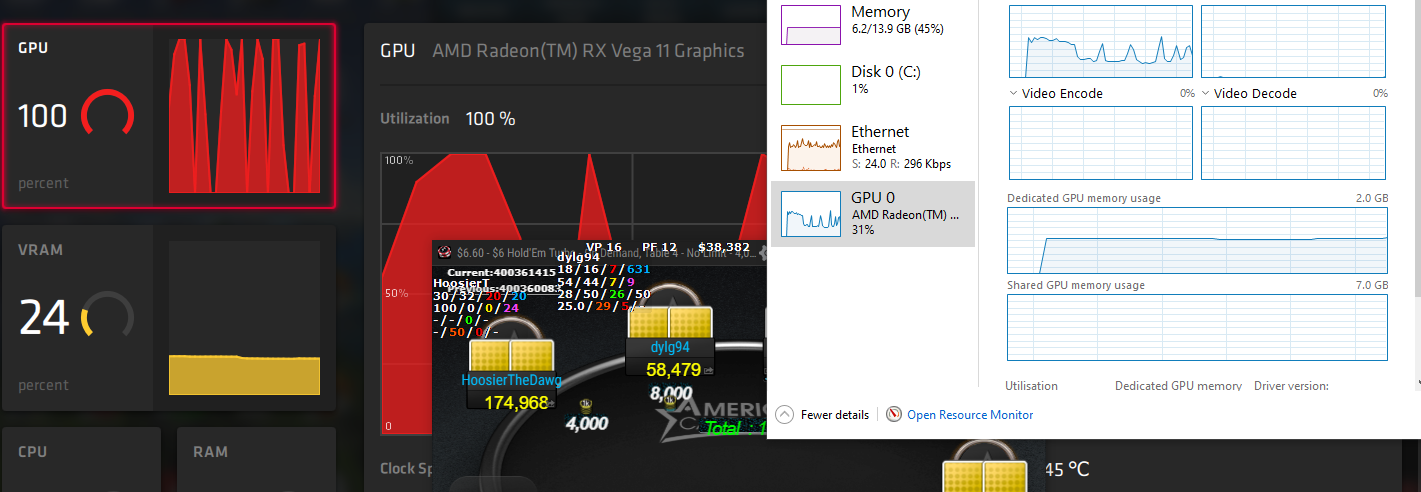The height and width of the screenshot is (492, 1421).
Task: Click the 'PF 12' HUD stat
Action: tap(659, 247)
